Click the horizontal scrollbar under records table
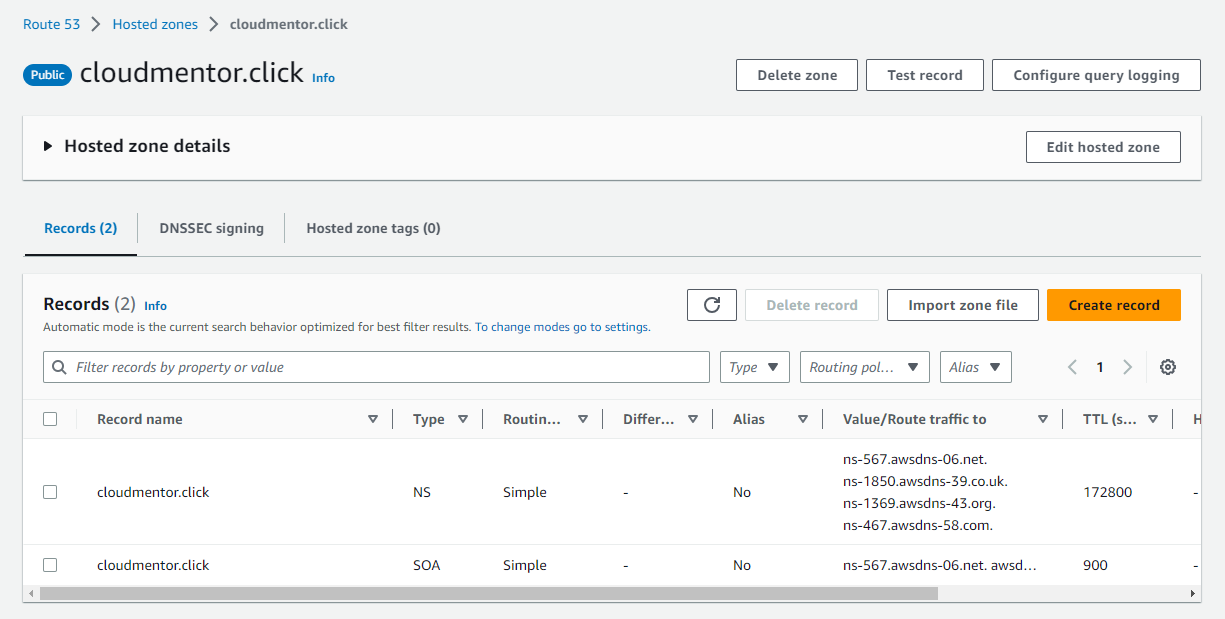1225x619 pixels. 488,593
